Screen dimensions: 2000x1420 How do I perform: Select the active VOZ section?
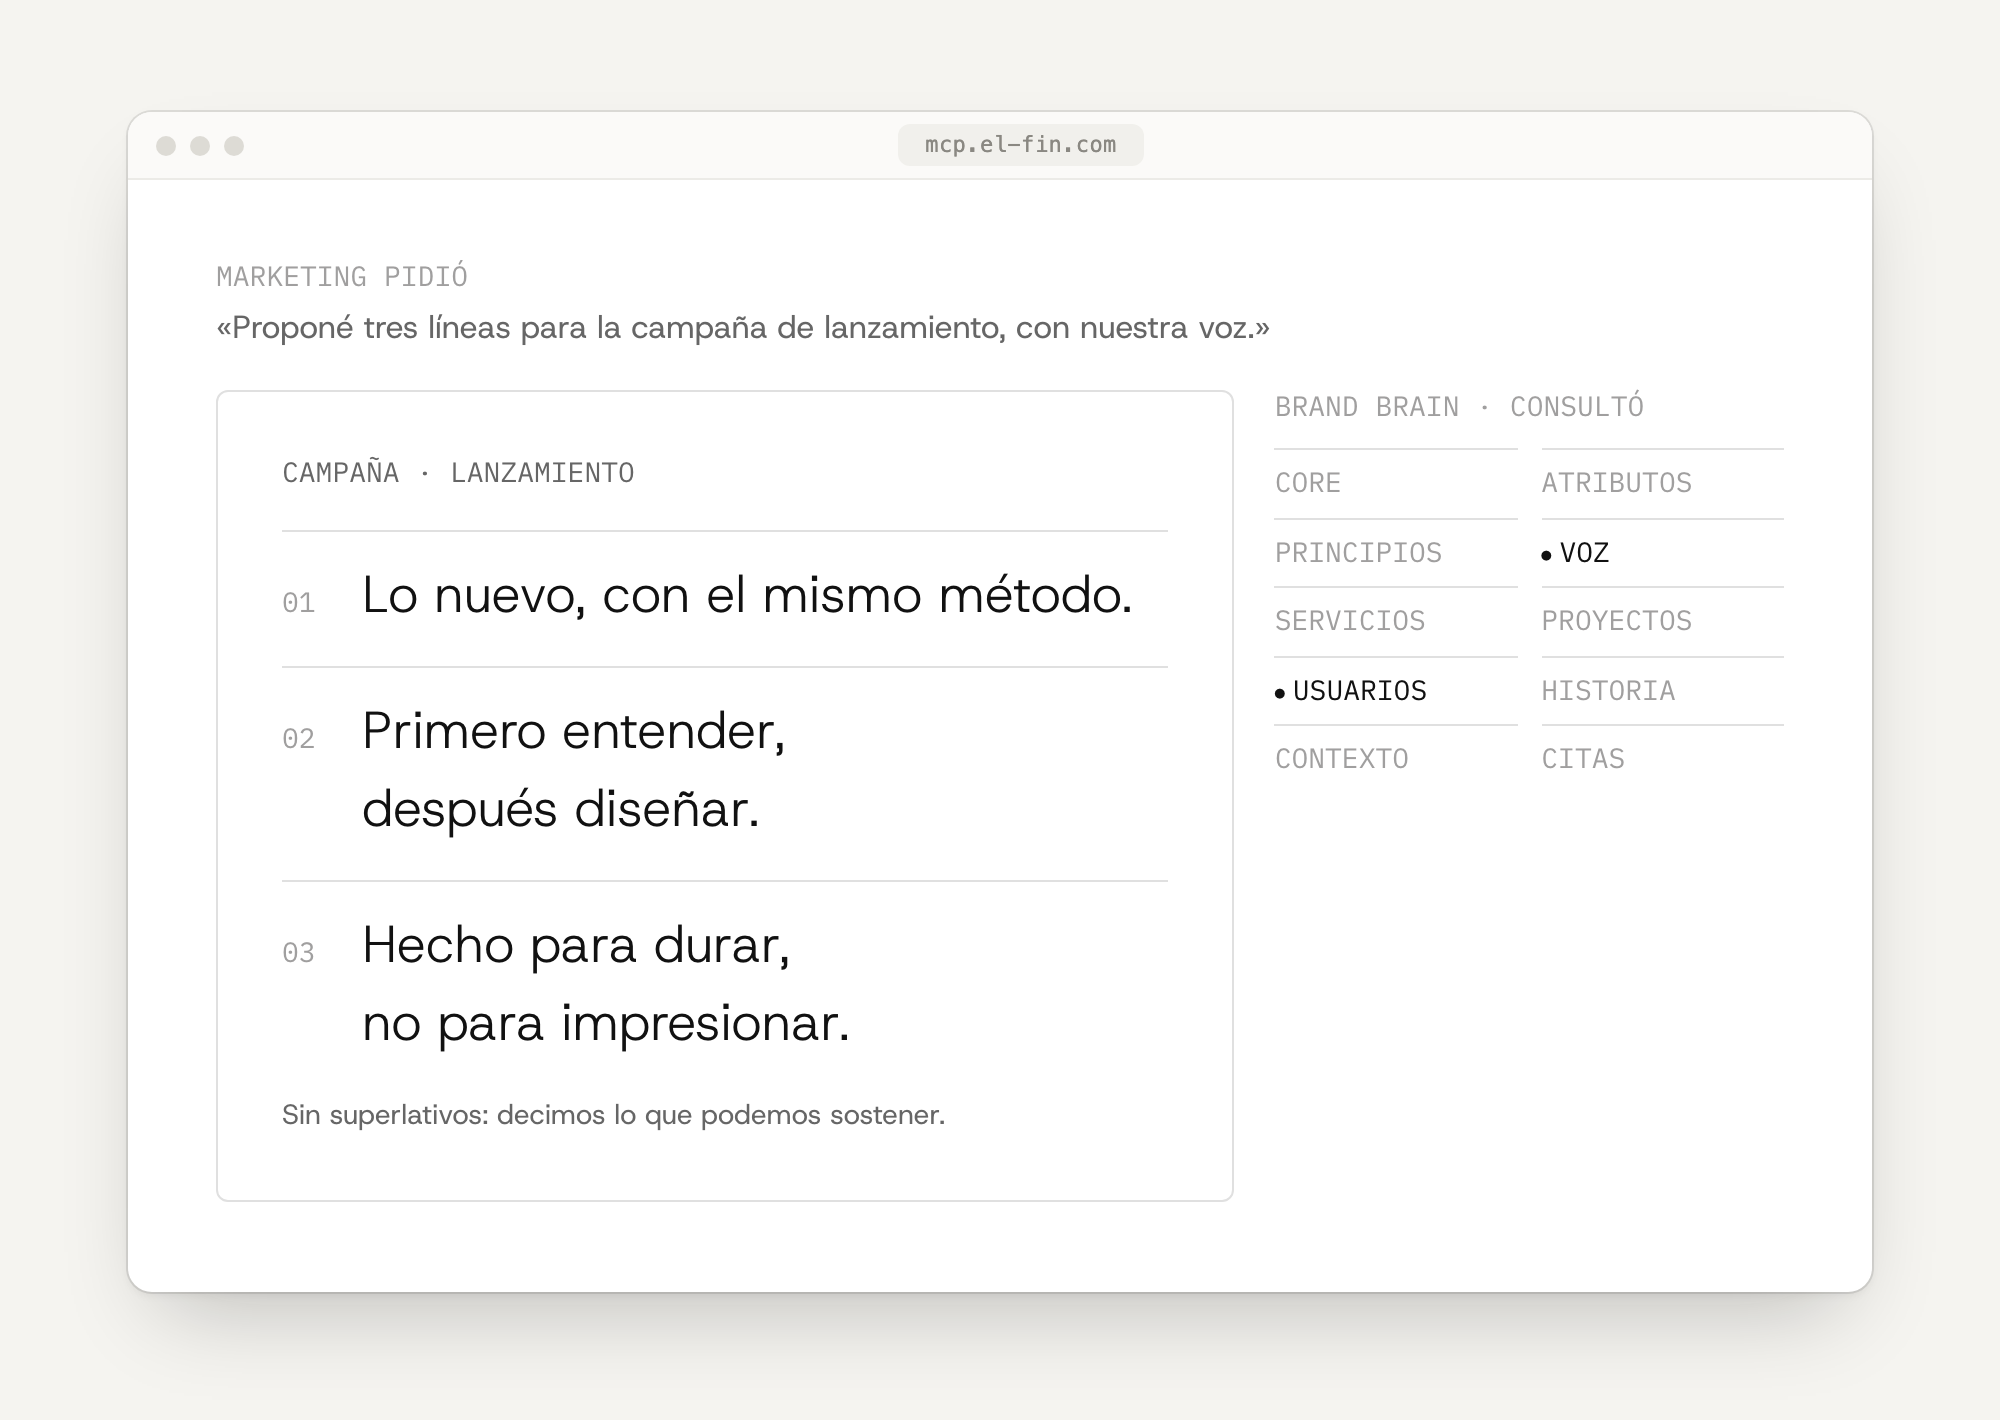coord(1576,553)
